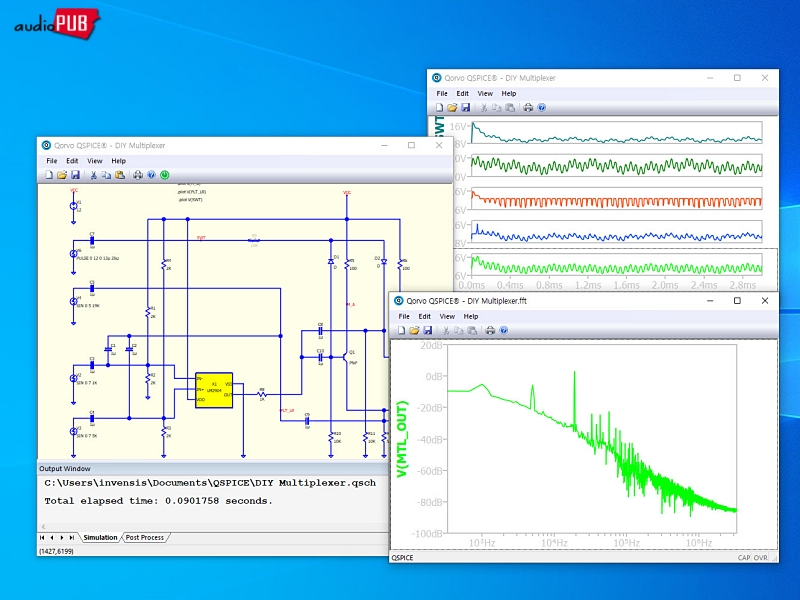
Task: Click the -100dB axis label in FFT plot
Action: point(428,534)
